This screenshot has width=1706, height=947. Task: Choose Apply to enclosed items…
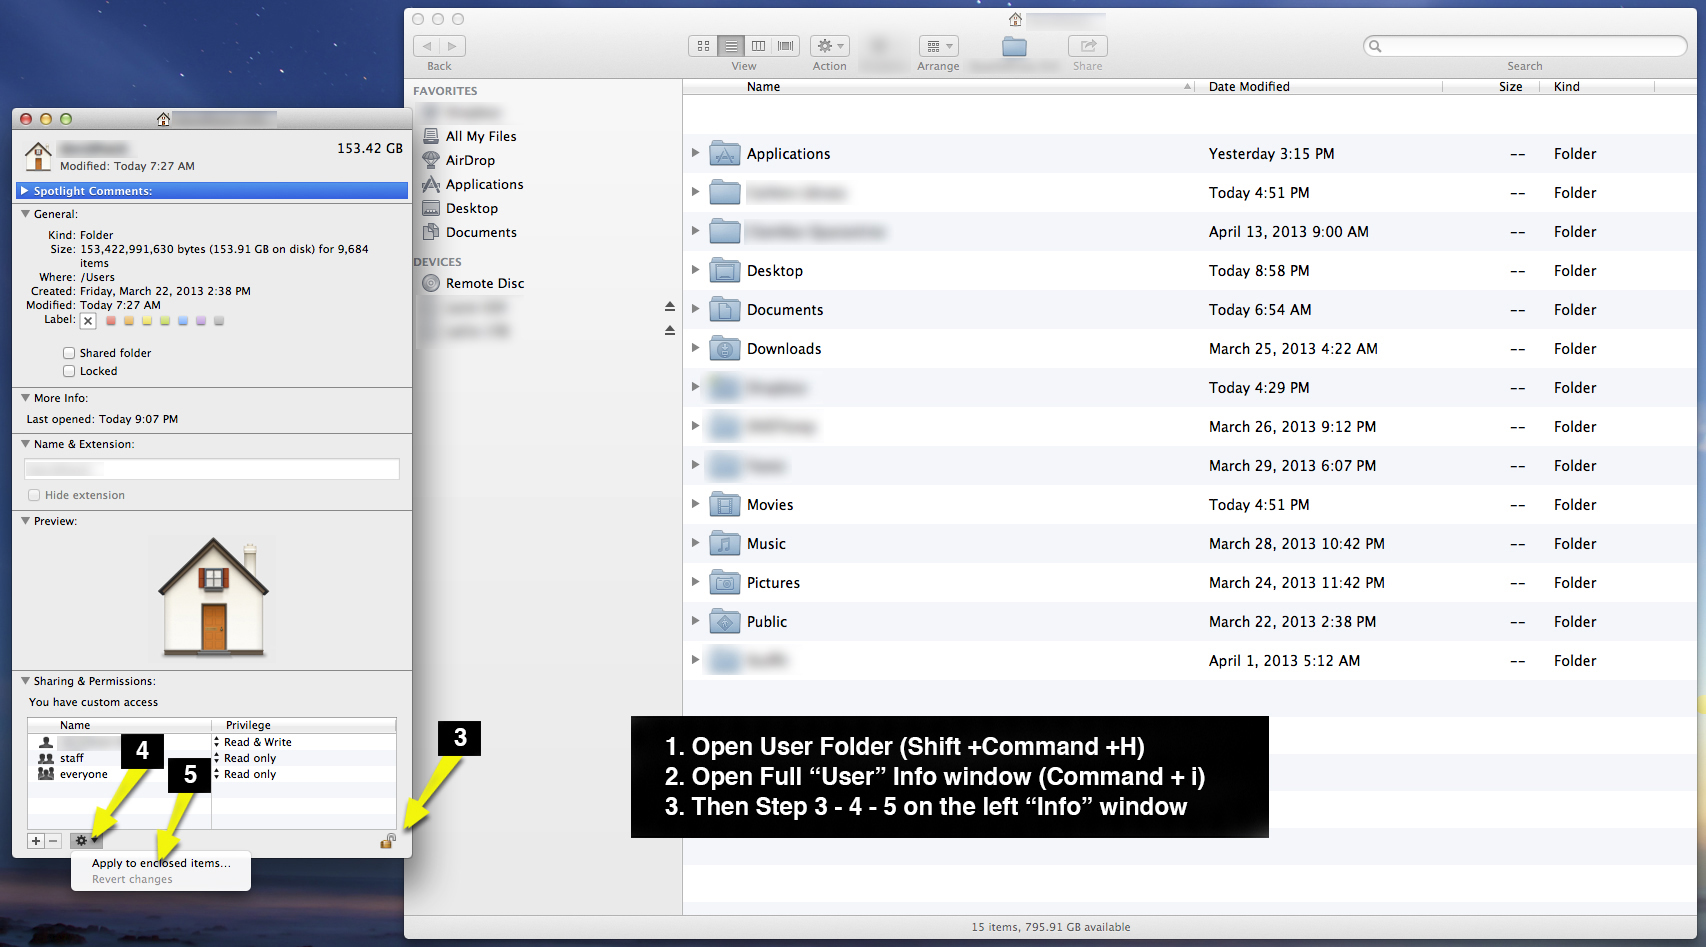(x=161, y=863)
